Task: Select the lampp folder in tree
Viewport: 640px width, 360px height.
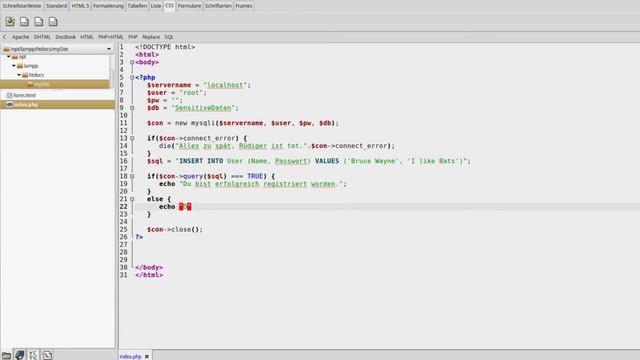Action: [x=31, y=66]
